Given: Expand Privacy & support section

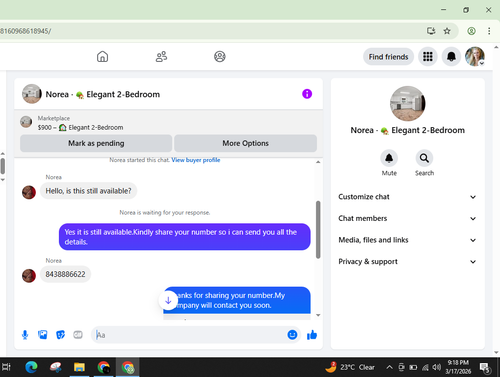Looking at the screenshot, I should (407, 262).
